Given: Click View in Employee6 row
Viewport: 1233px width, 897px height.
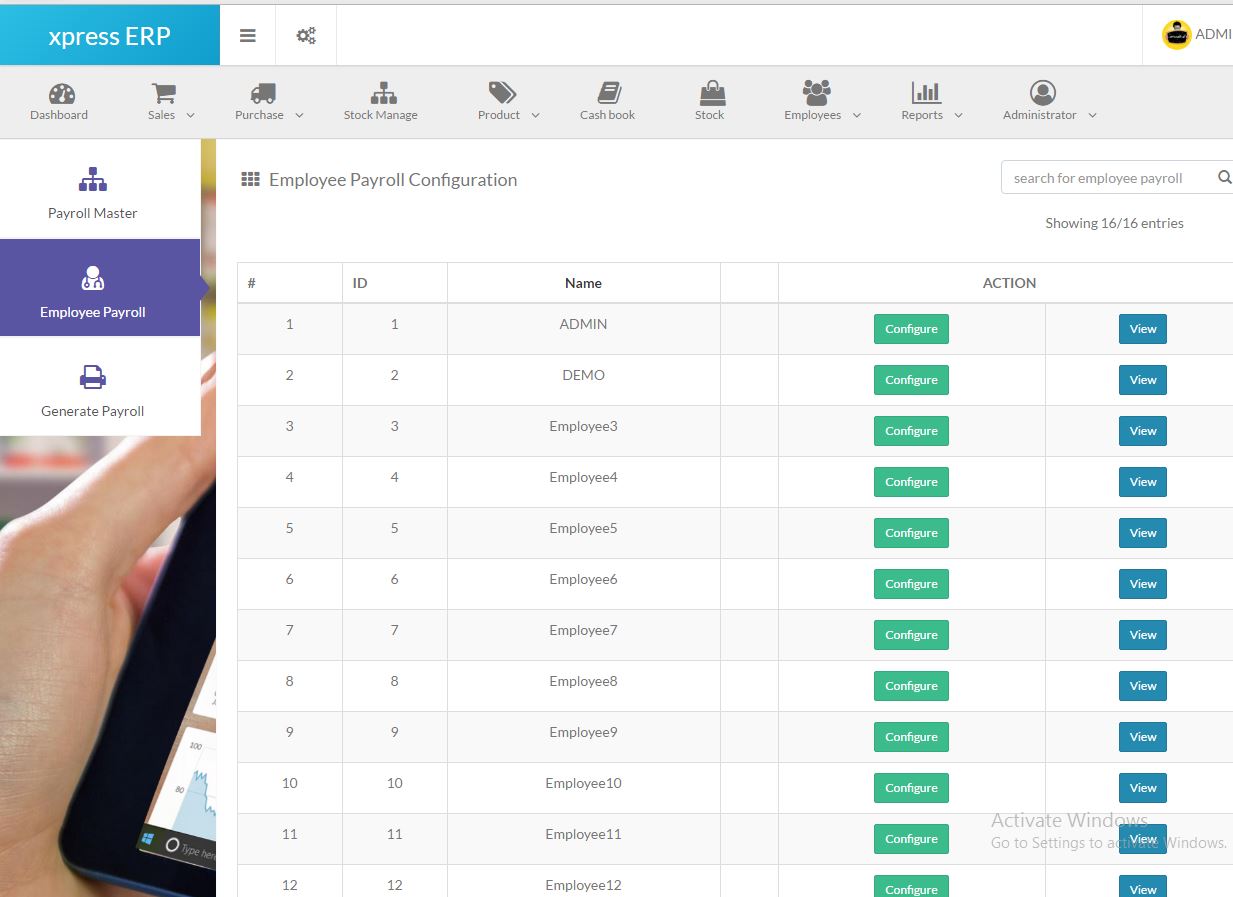Looking at the screenshot, I should click(x=1143, y=584).
